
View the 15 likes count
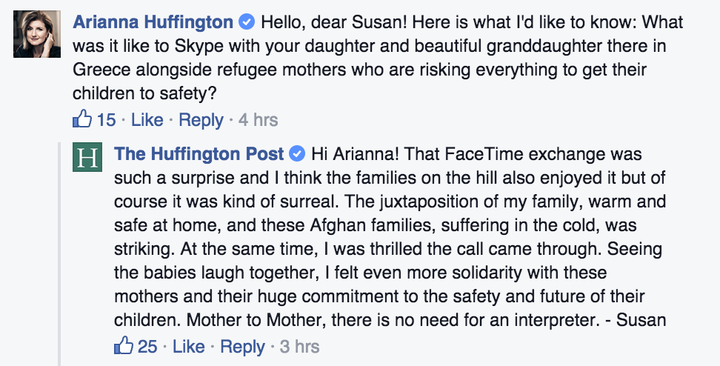106,120
